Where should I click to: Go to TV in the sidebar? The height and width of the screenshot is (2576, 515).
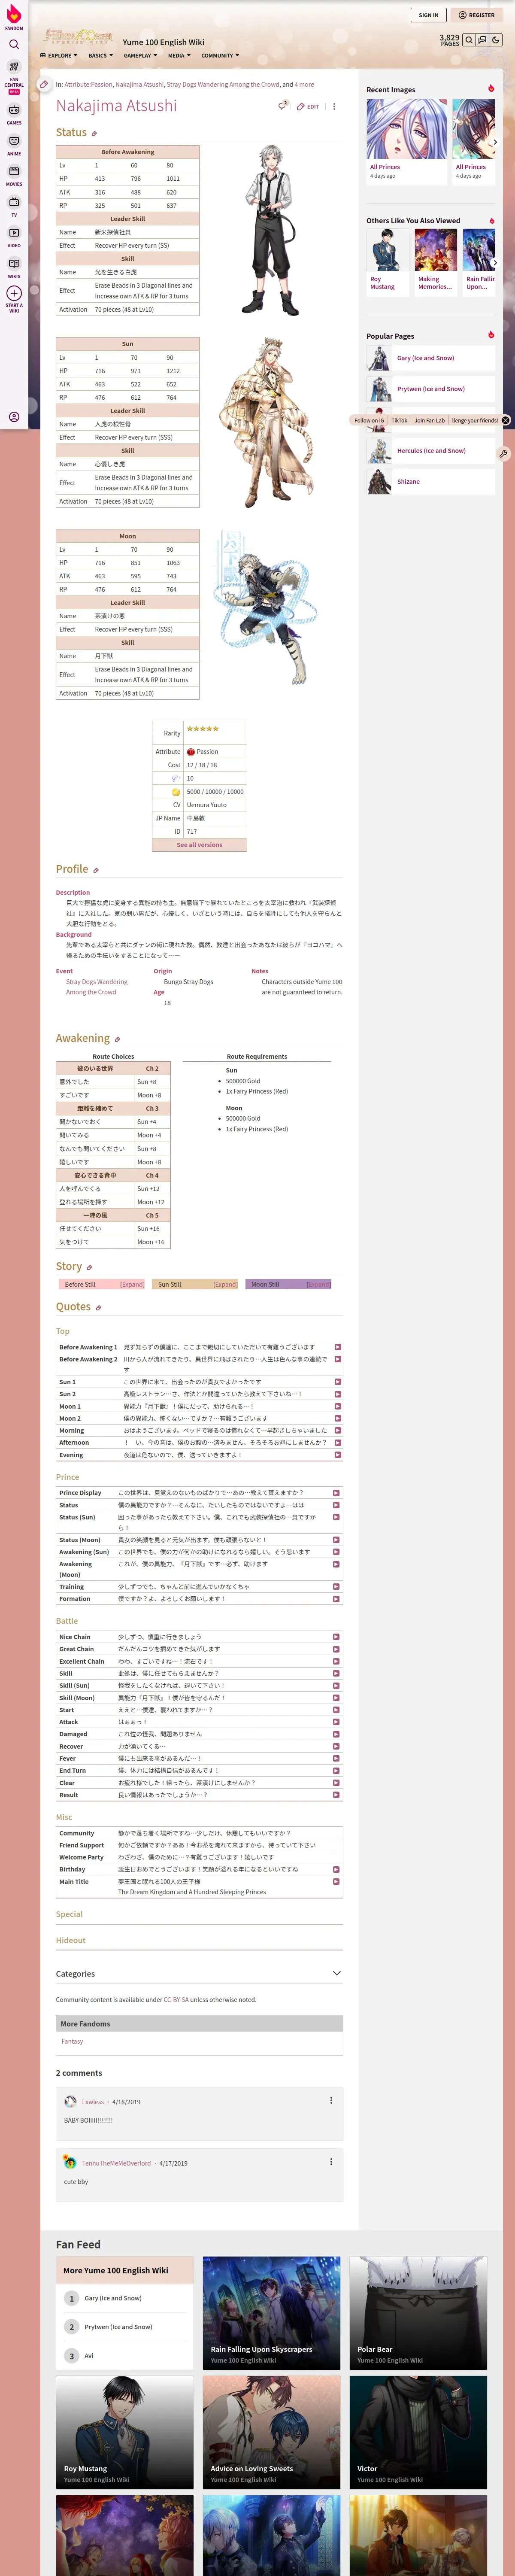click(x=14, y=206)
